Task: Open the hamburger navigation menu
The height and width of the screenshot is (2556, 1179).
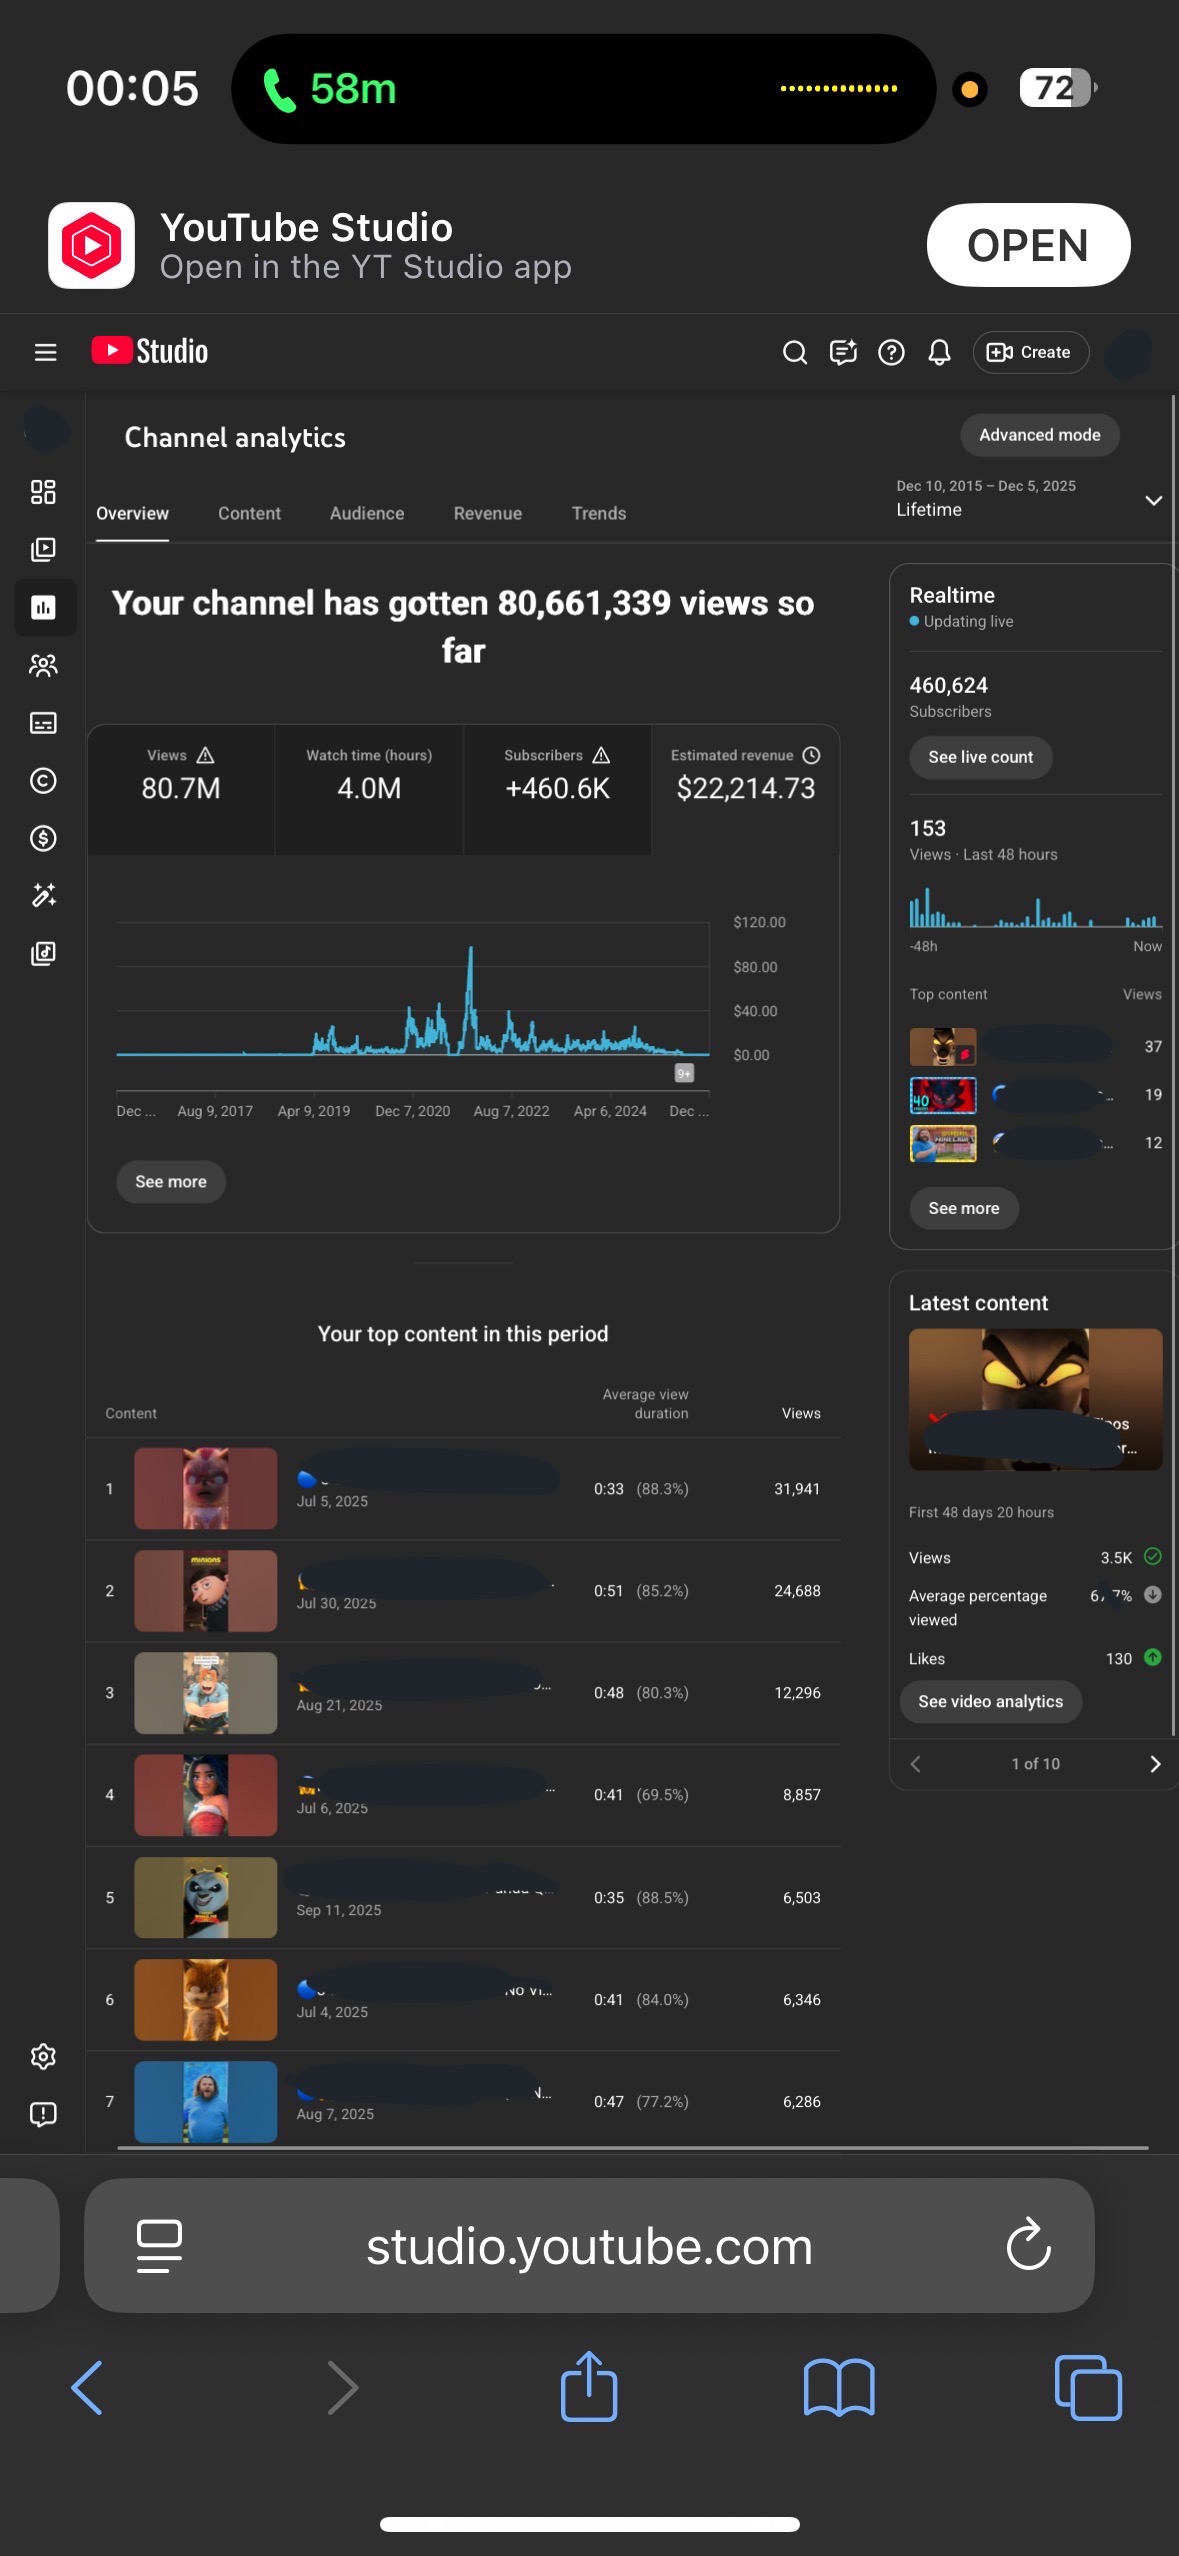Action: [45, 352]
